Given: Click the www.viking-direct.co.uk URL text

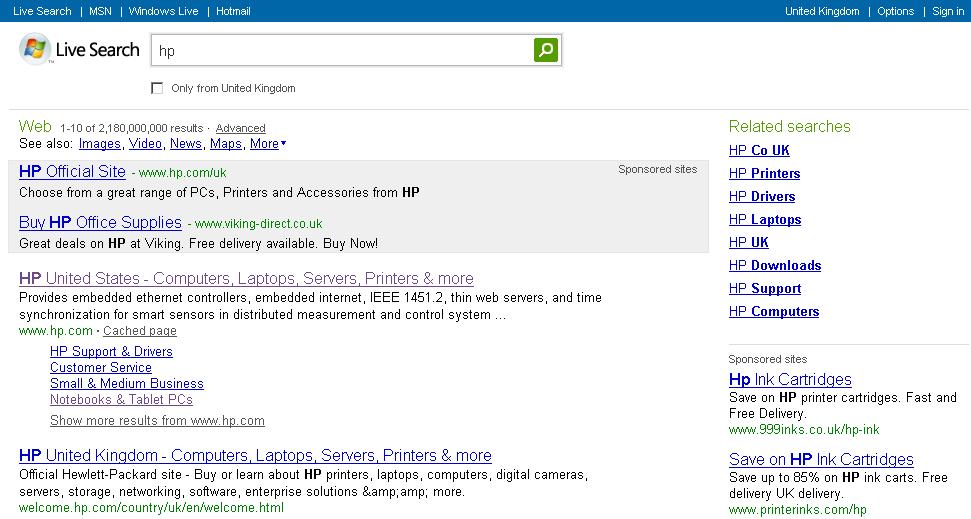Looking at the screenshot, I should [x=258, y=224].
